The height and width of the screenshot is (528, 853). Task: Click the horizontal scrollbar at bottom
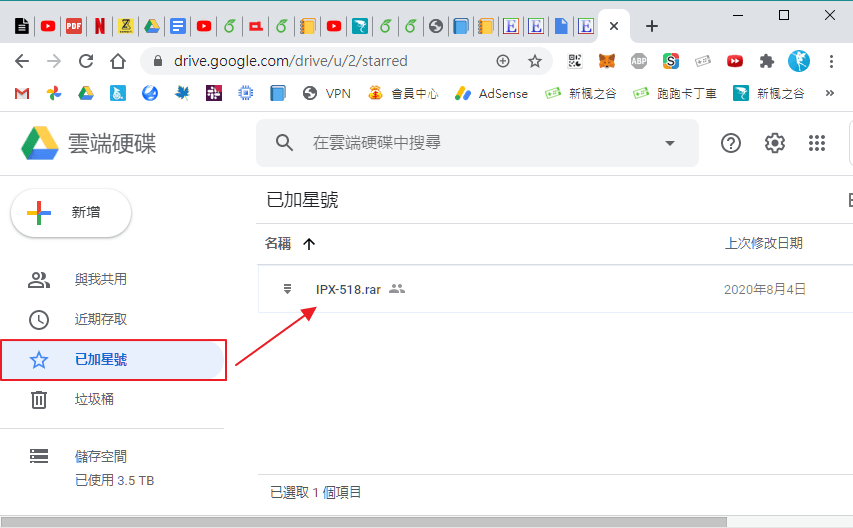363,523
